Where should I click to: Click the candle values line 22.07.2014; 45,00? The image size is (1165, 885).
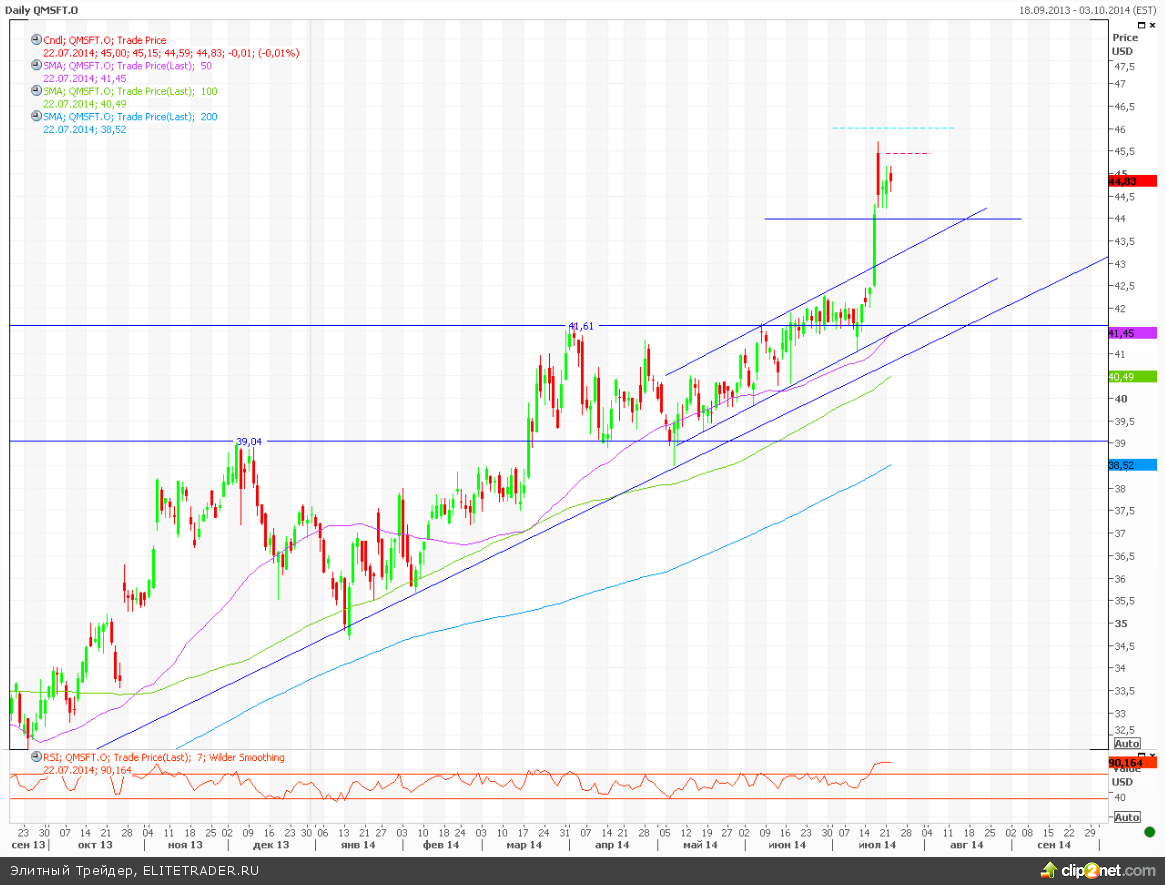pyautogui.click(x=171, y=53)
